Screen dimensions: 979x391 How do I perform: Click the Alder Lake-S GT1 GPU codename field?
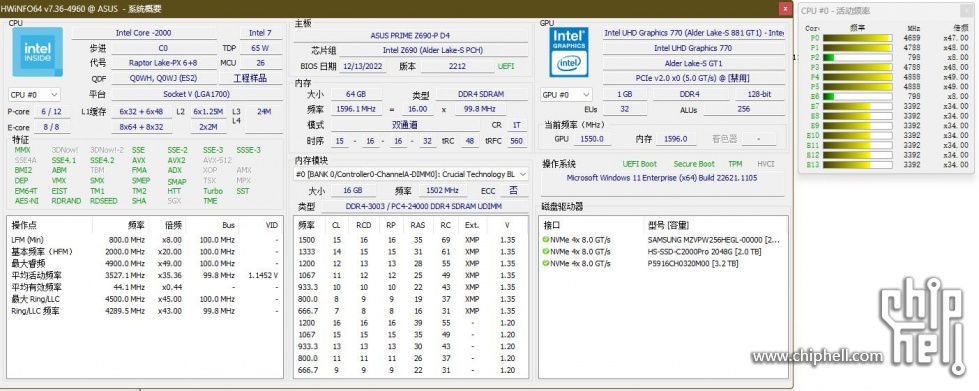(693, 63)
